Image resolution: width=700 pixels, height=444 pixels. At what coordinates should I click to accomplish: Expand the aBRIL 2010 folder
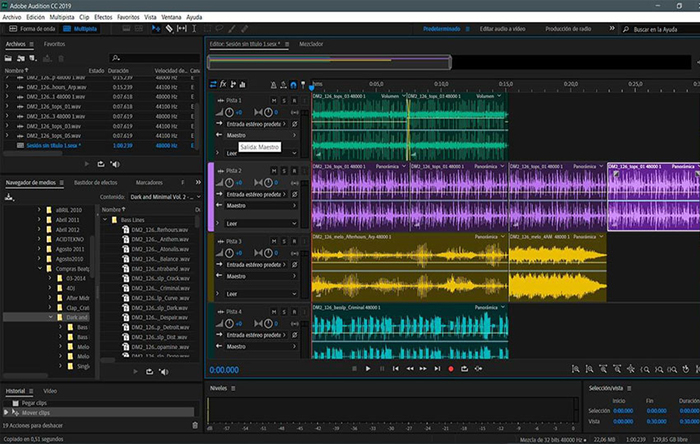click(40, 210)
